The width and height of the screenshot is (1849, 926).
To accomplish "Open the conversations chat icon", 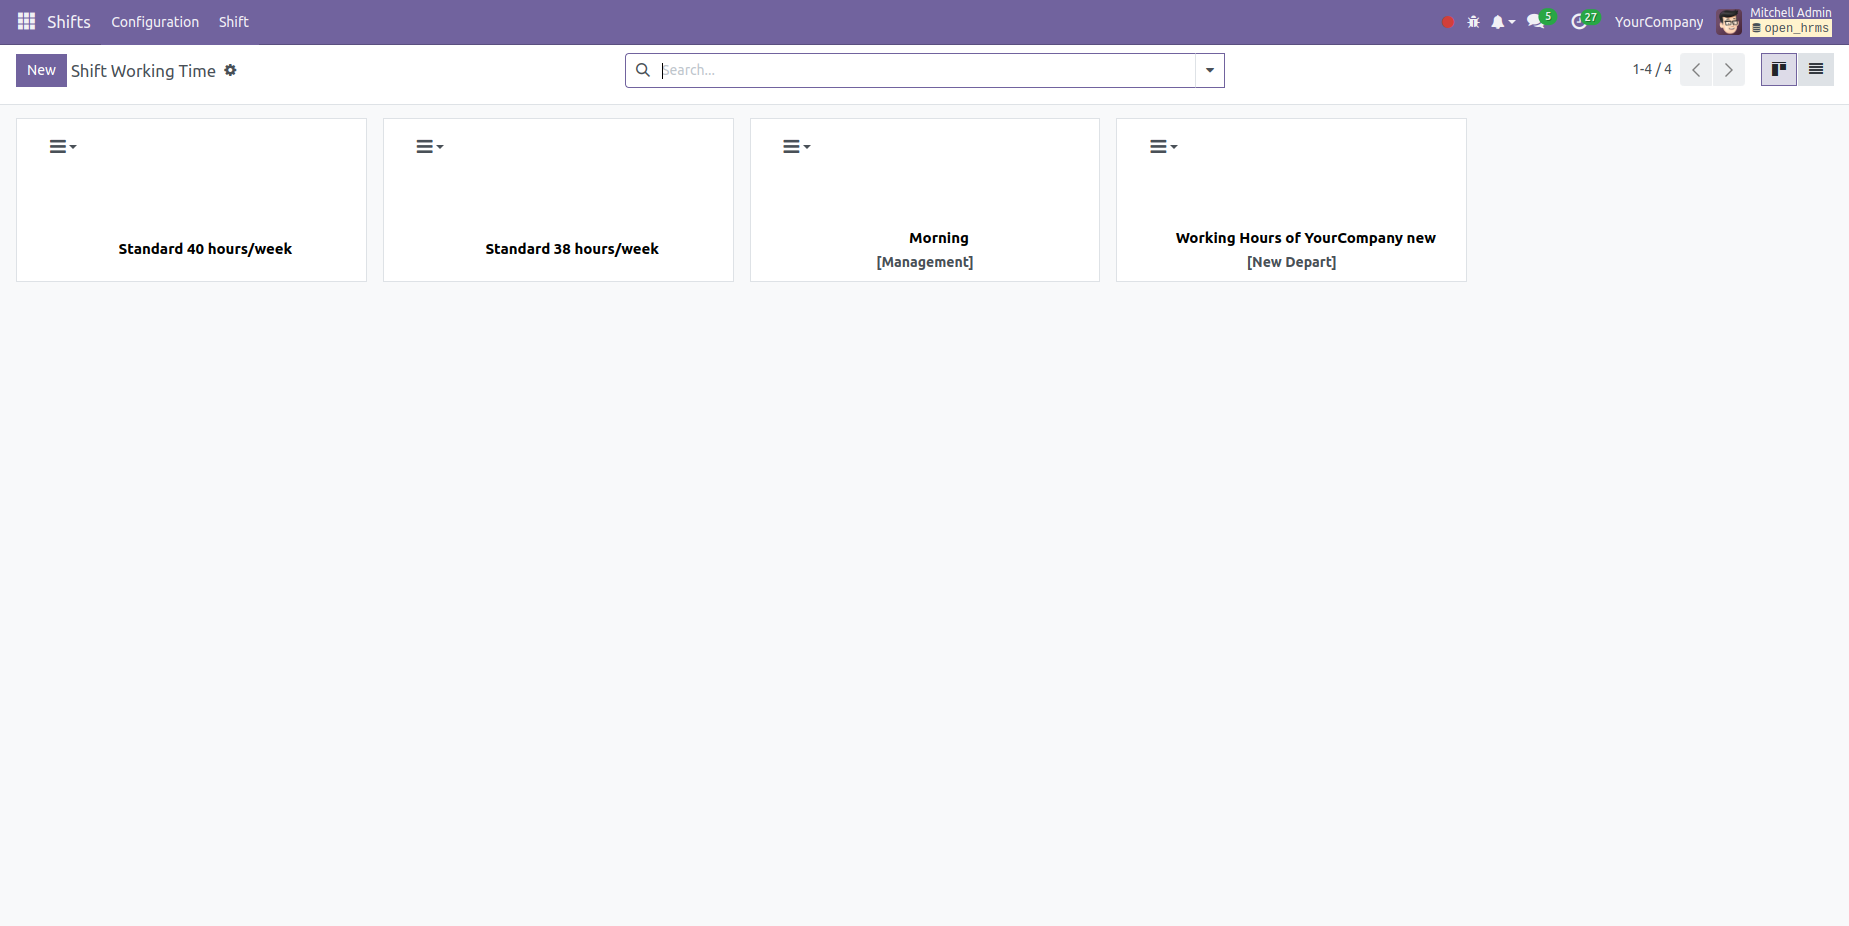I will click(x=1536, y=22).
